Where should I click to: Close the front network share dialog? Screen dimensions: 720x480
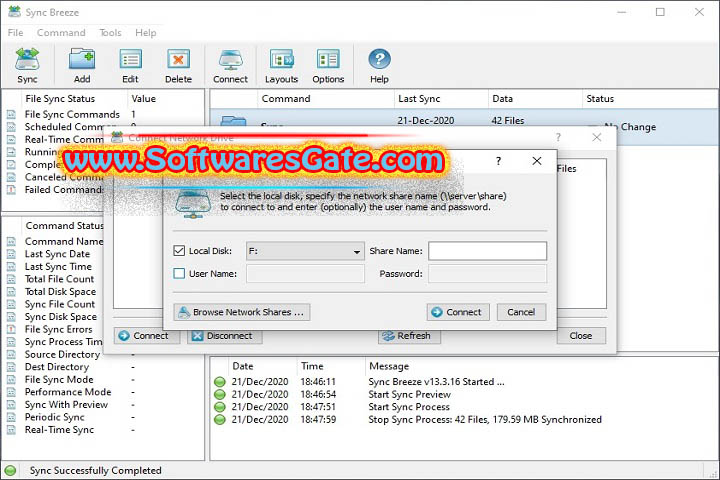tap(536, 161)
